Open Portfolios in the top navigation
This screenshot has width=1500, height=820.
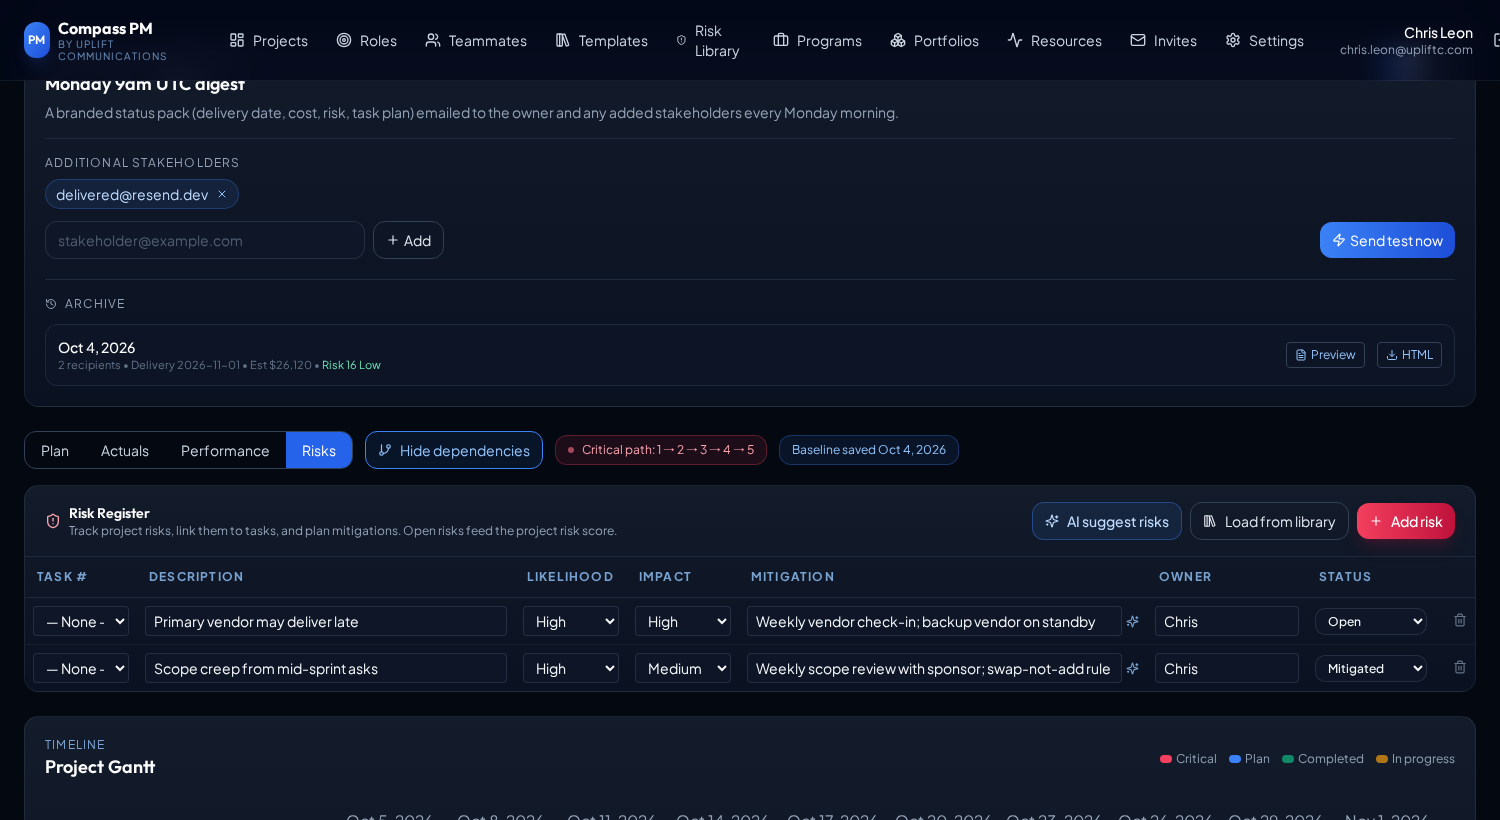[934, 41]
